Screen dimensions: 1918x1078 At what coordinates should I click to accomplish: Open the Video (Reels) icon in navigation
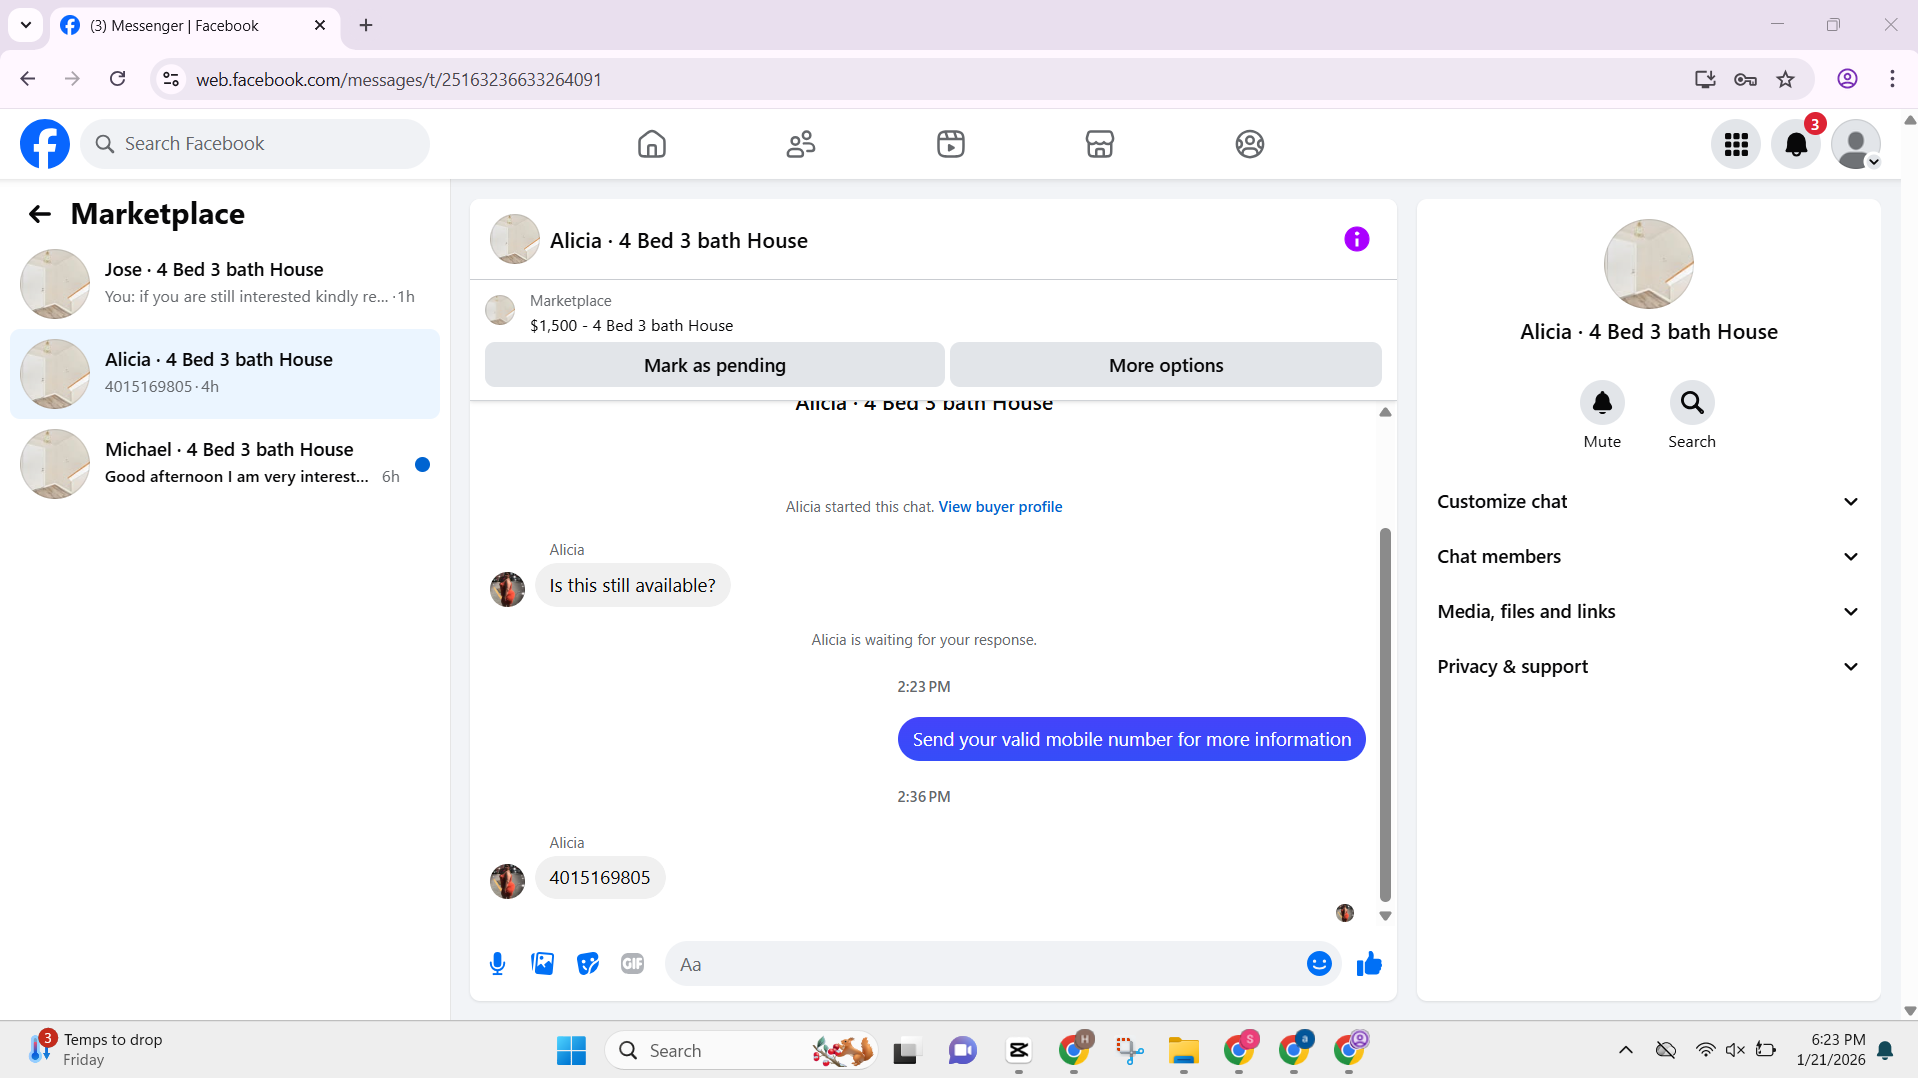point(951,144)
